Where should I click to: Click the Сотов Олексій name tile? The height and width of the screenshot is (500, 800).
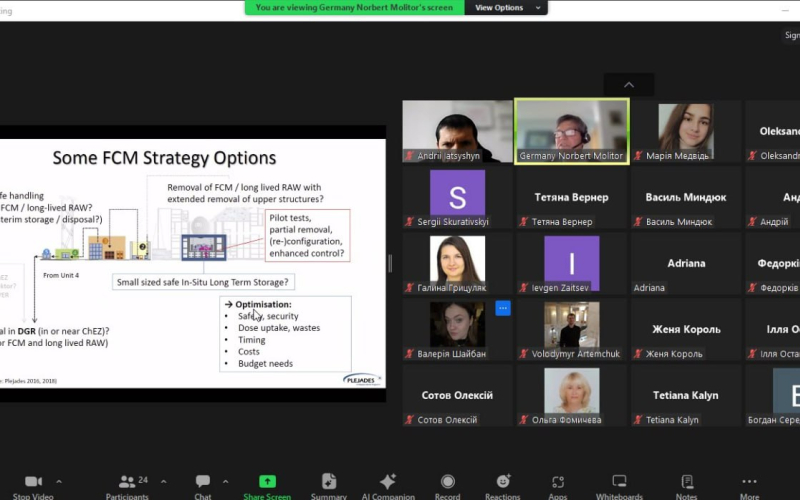pyautogui.click(x=457, y=395)
